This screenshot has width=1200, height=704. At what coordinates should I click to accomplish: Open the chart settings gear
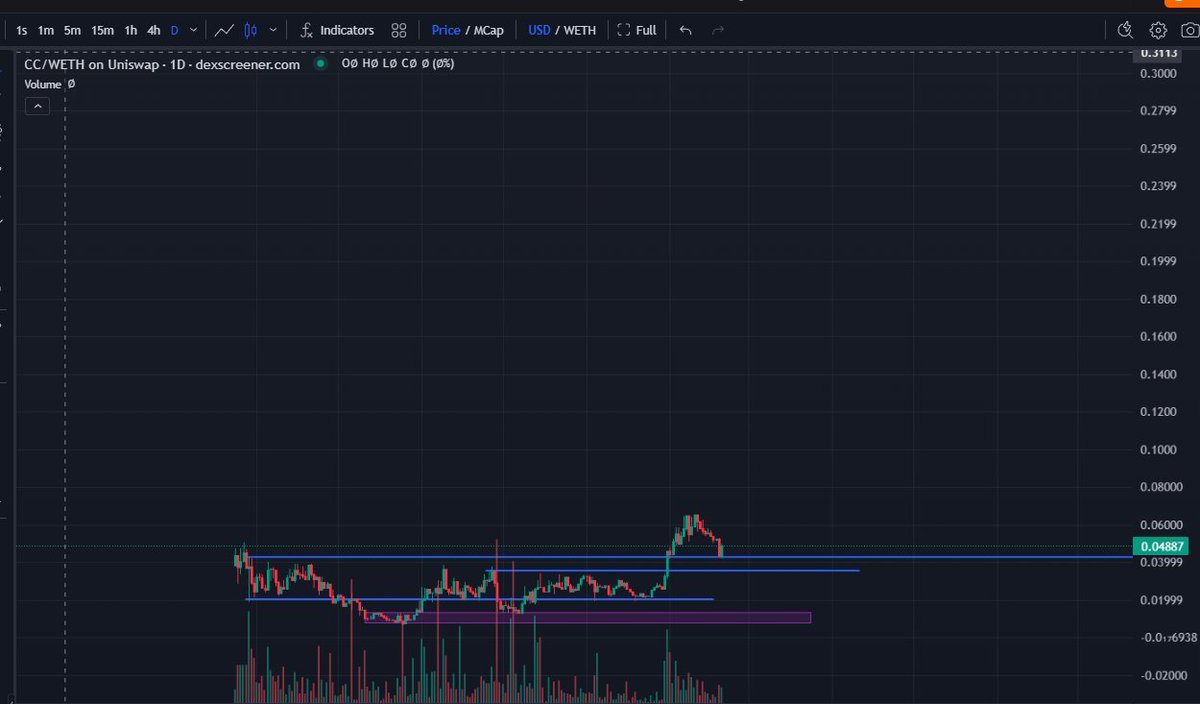pos(1158,30)
